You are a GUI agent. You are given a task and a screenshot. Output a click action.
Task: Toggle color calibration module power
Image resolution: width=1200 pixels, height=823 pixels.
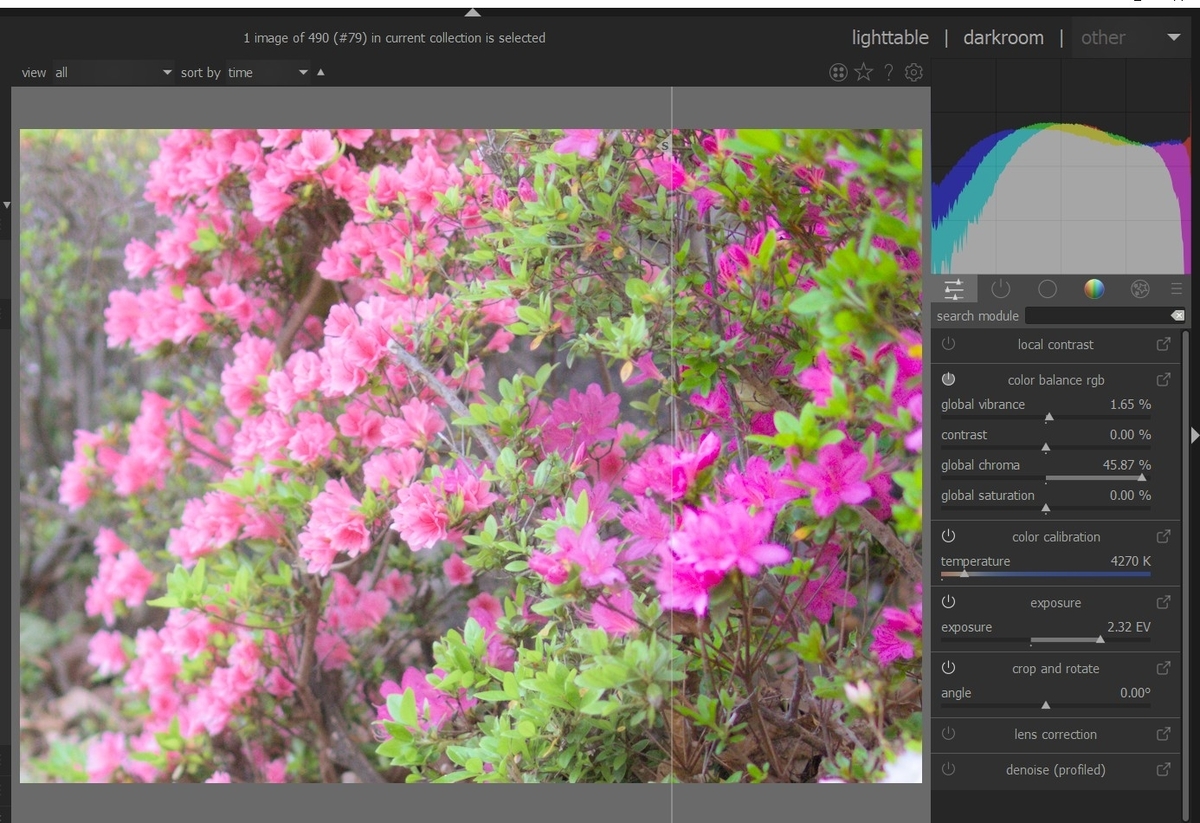(x=948, y=537)
